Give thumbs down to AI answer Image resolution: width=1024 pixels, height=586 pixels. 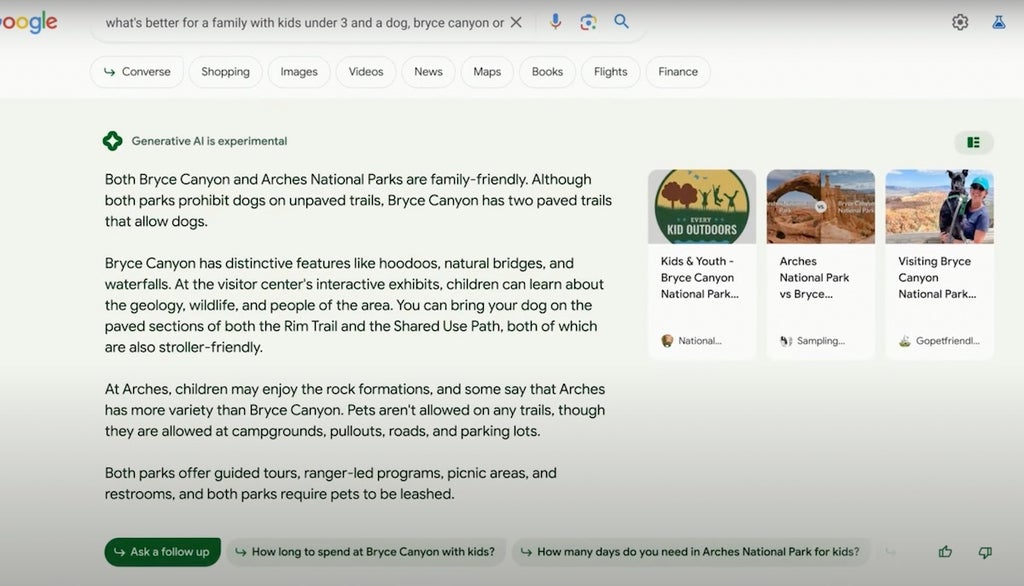985,552
